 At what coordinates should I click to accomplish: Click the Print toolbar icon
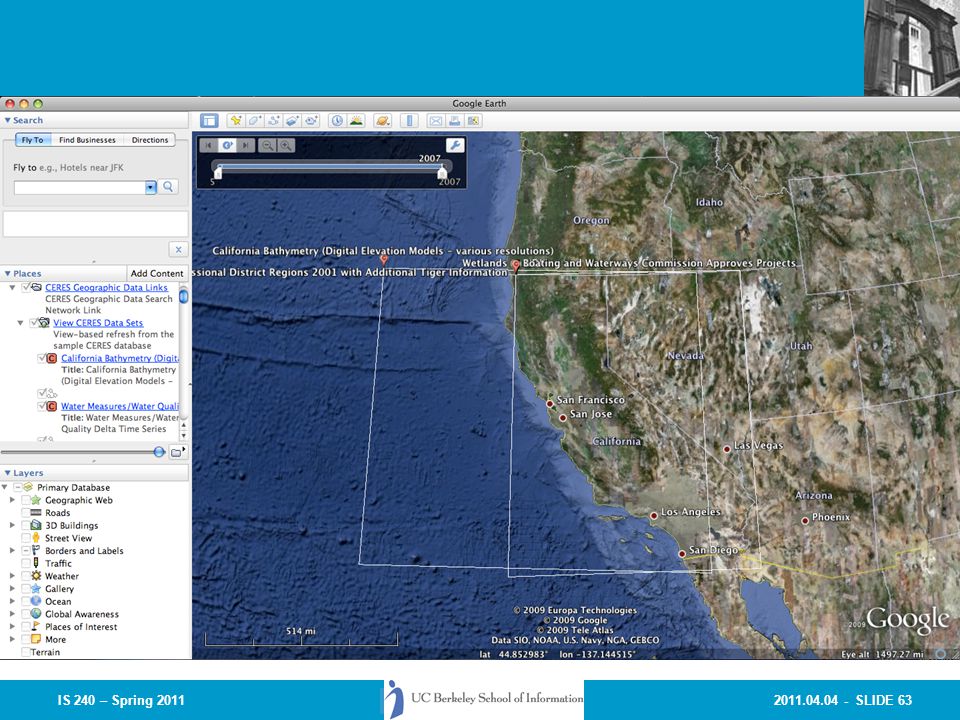[454, 121]
